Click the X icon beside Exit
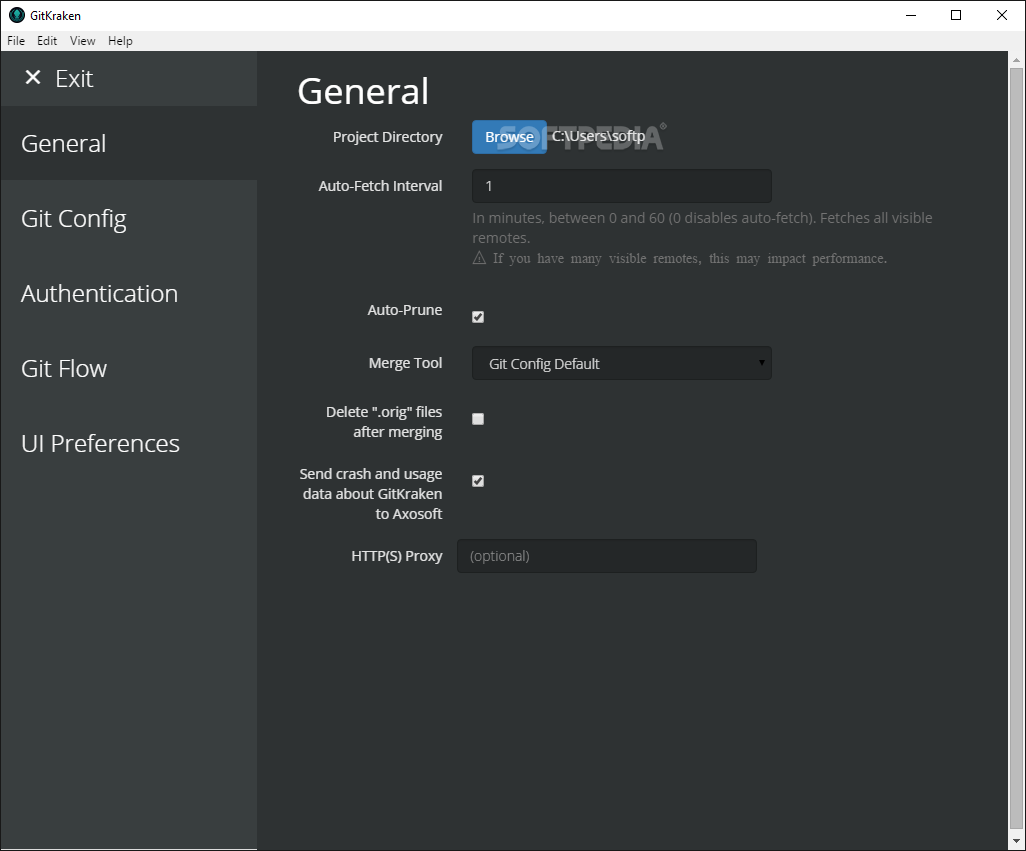Screen dimensions: 1026x851 click(x=33, y=78)
